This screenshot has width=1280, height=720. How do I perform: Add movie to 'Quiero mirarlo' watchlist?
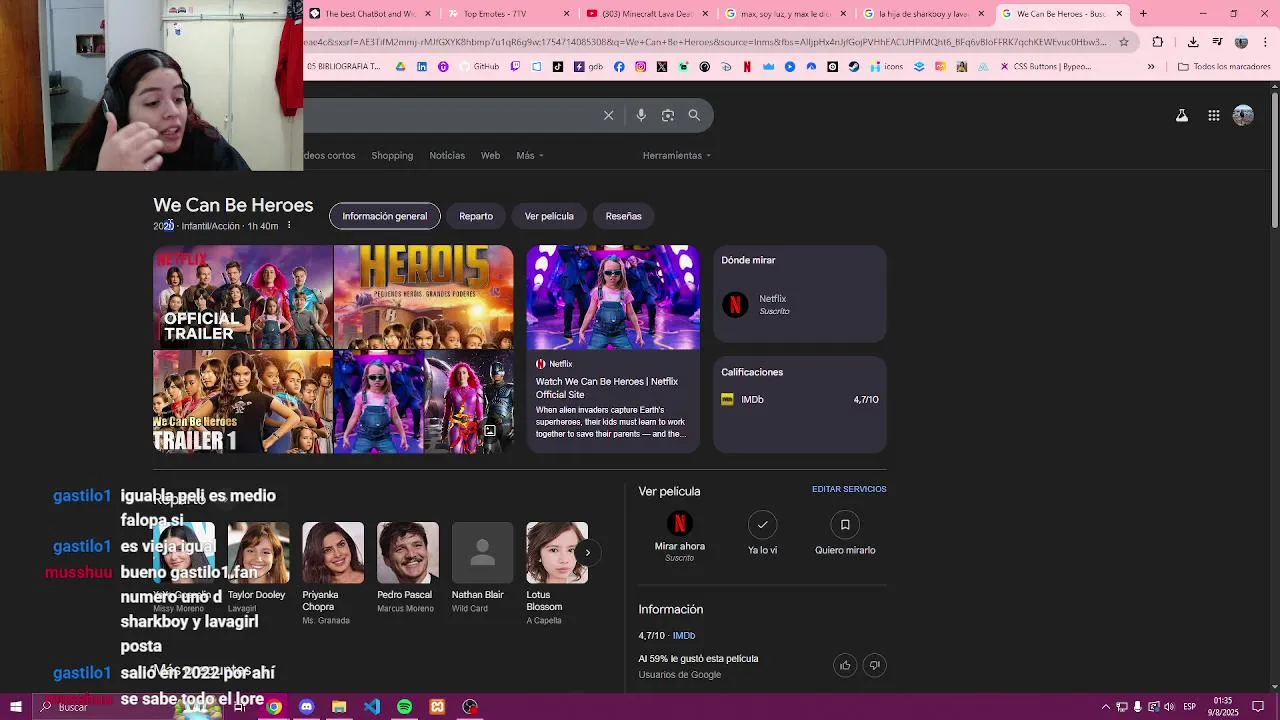pos(845,534)
